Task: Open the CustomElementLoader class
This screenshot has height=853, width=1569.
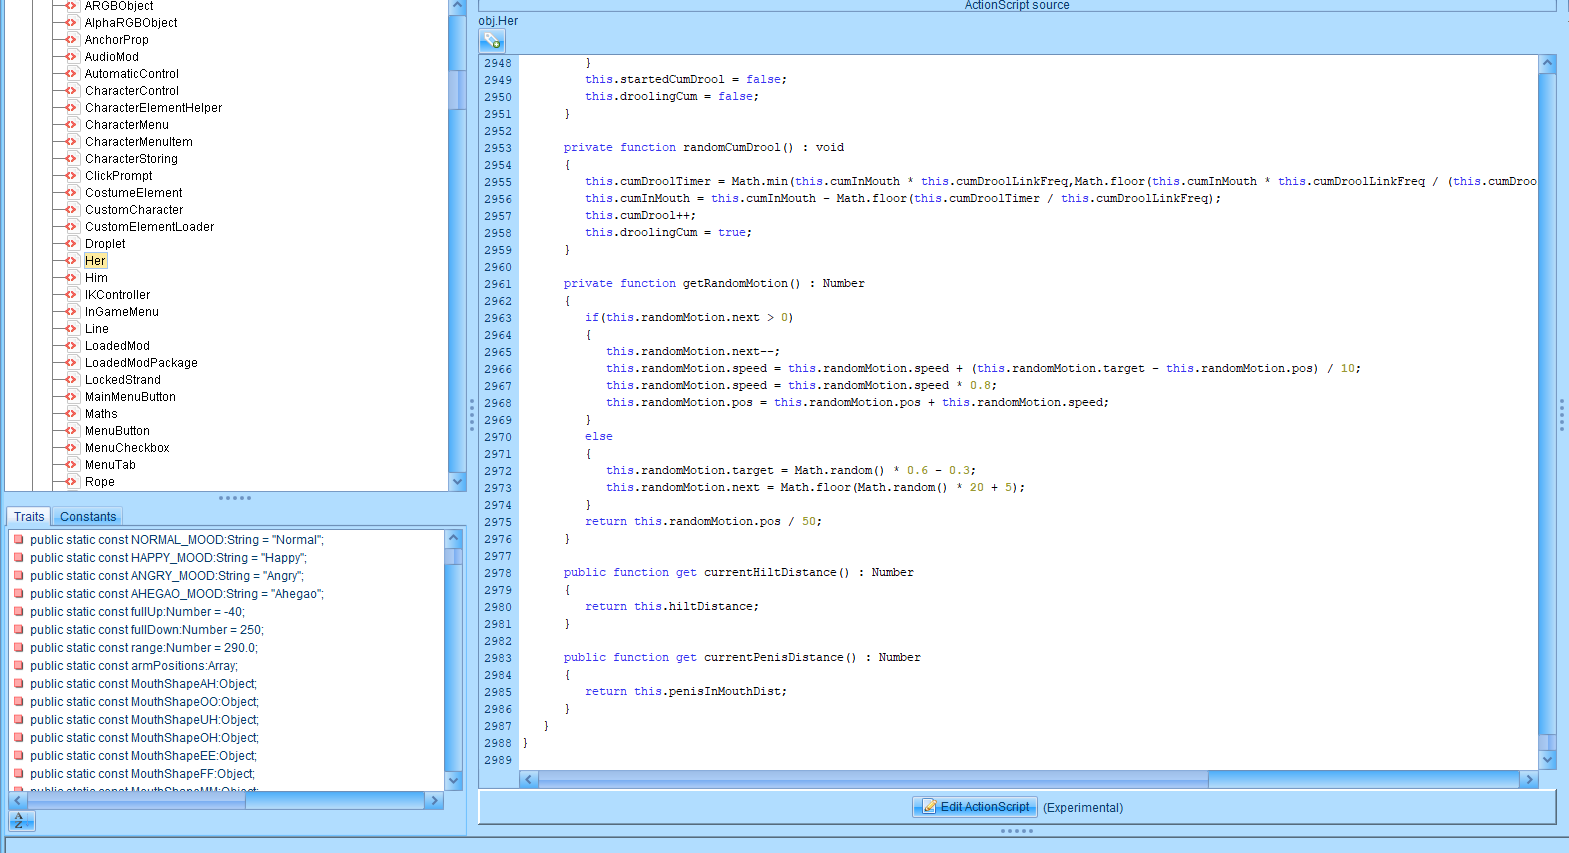Action: (x=149, y=227)
